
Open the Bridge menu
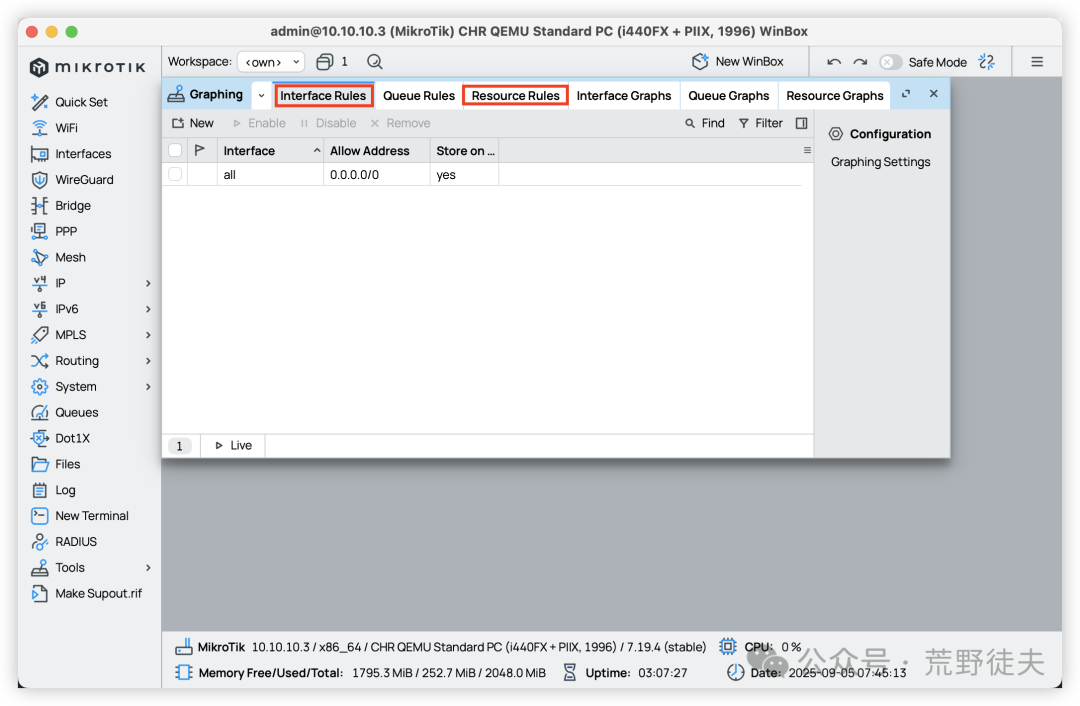pos(61,205)
